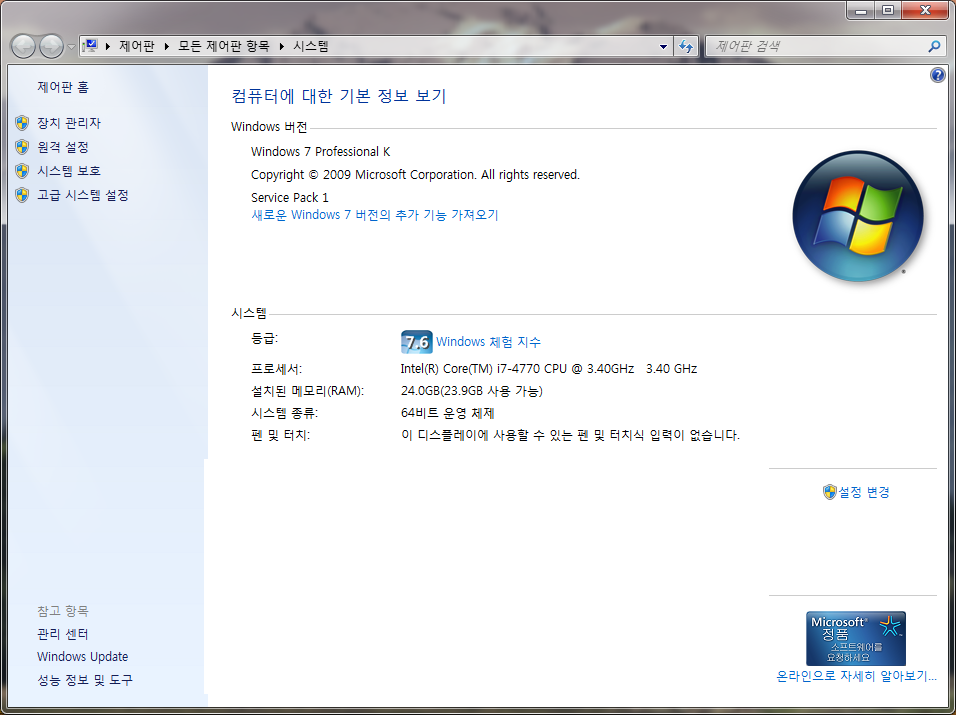The image size is (956, 715).
Task: Click the 펜 및 터치 input status text
Action: click(571, 436)
